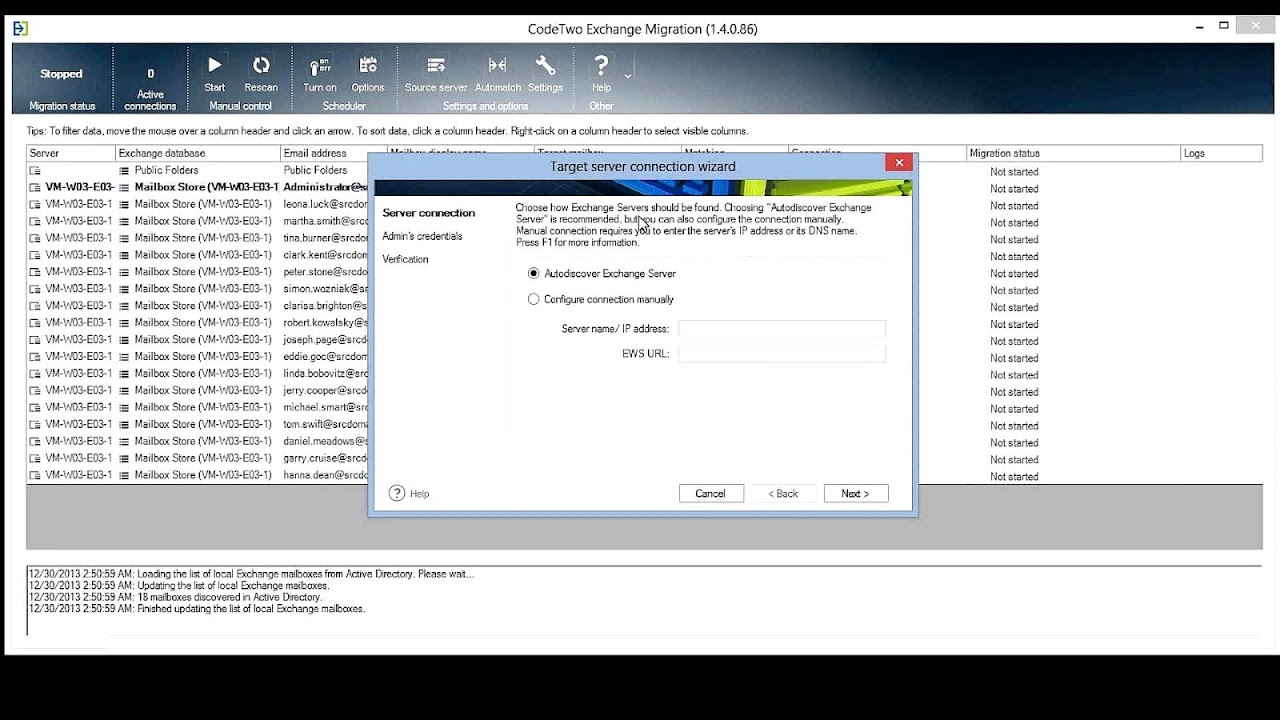
Task: Click the Stopped migration status indicator
Action: tap(61, 74)
